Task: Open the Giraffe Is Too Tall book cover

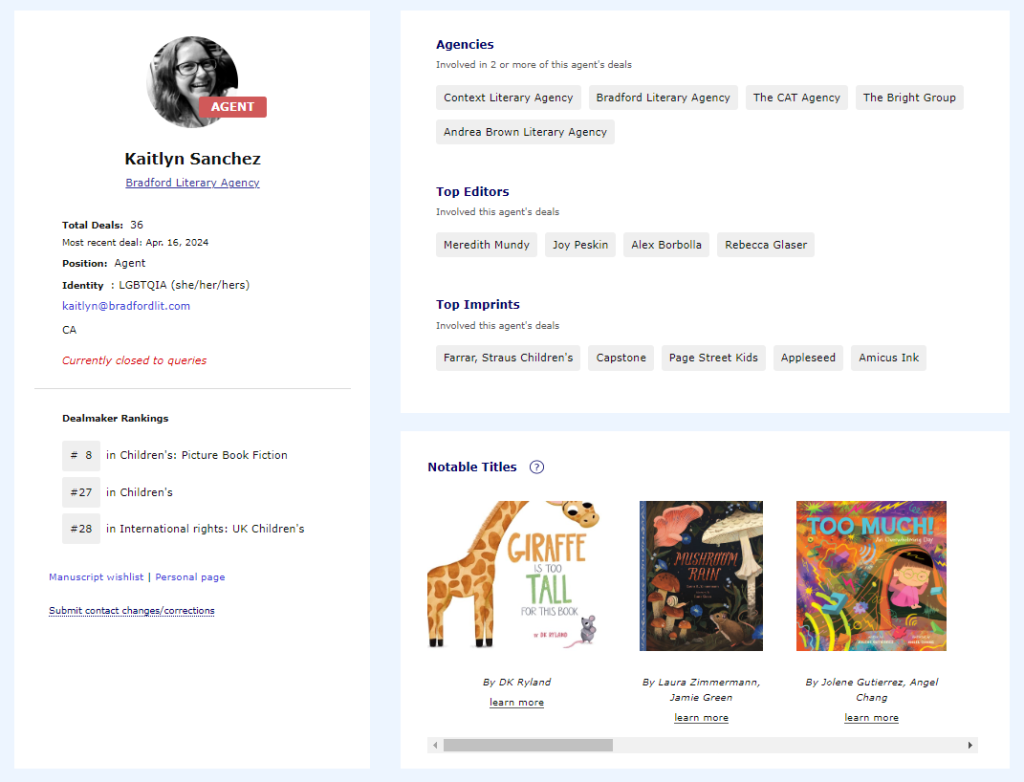Action: tap(516, 575)
